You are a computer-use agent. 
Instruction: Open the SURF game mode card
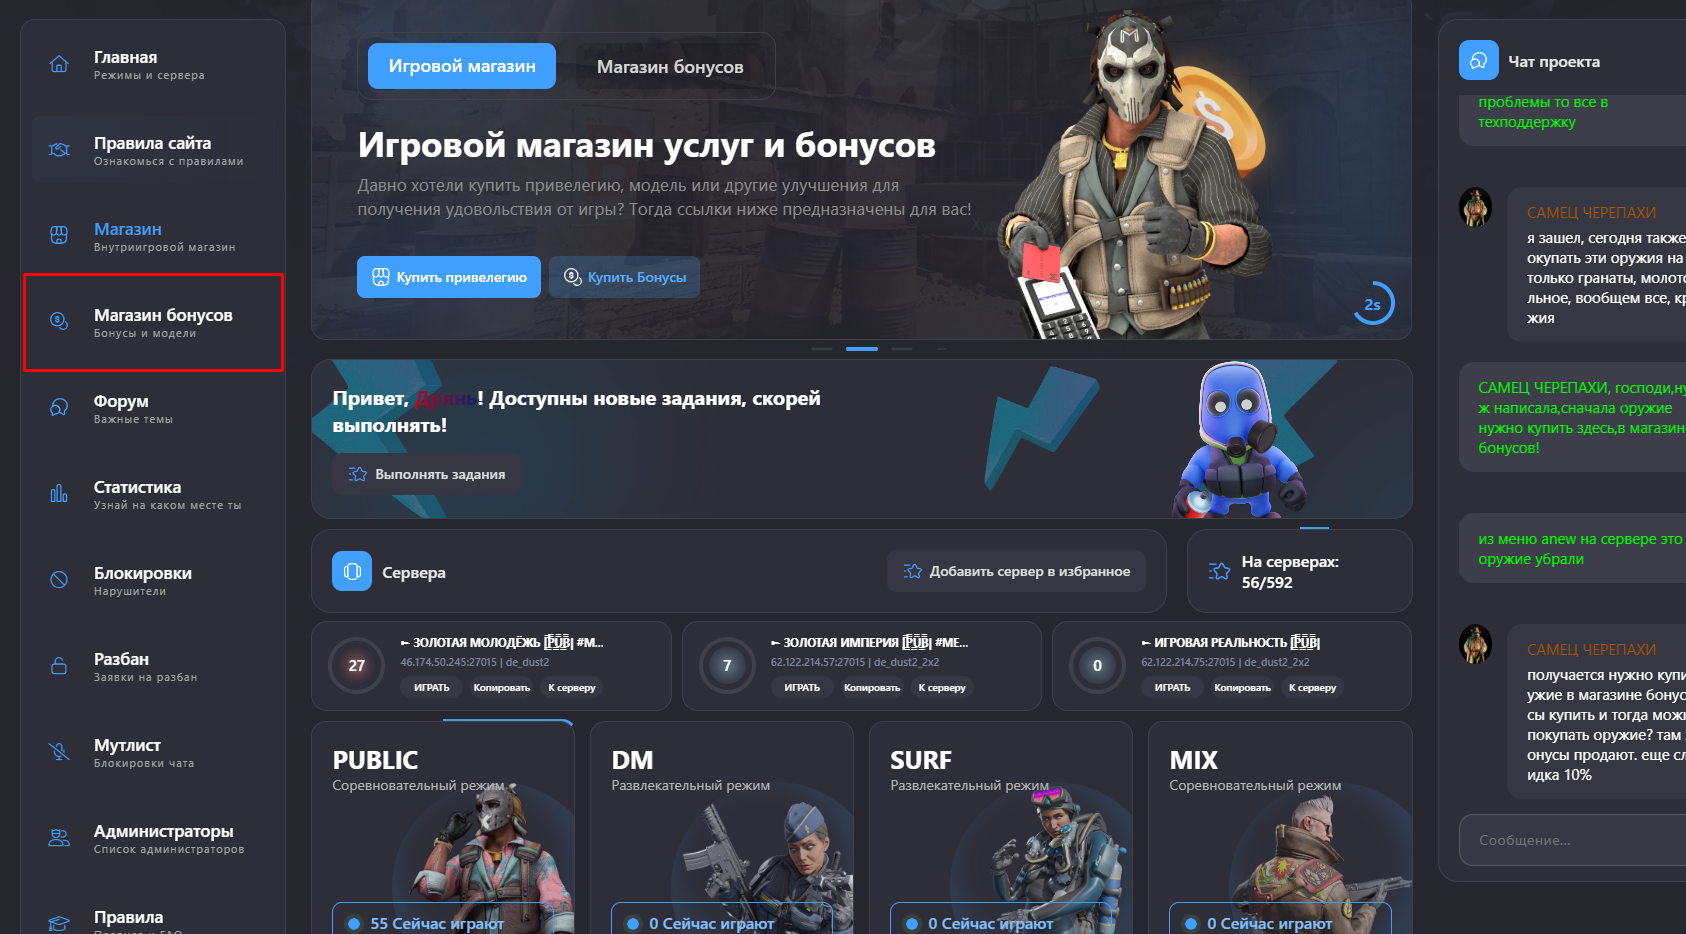[1000, 828]
